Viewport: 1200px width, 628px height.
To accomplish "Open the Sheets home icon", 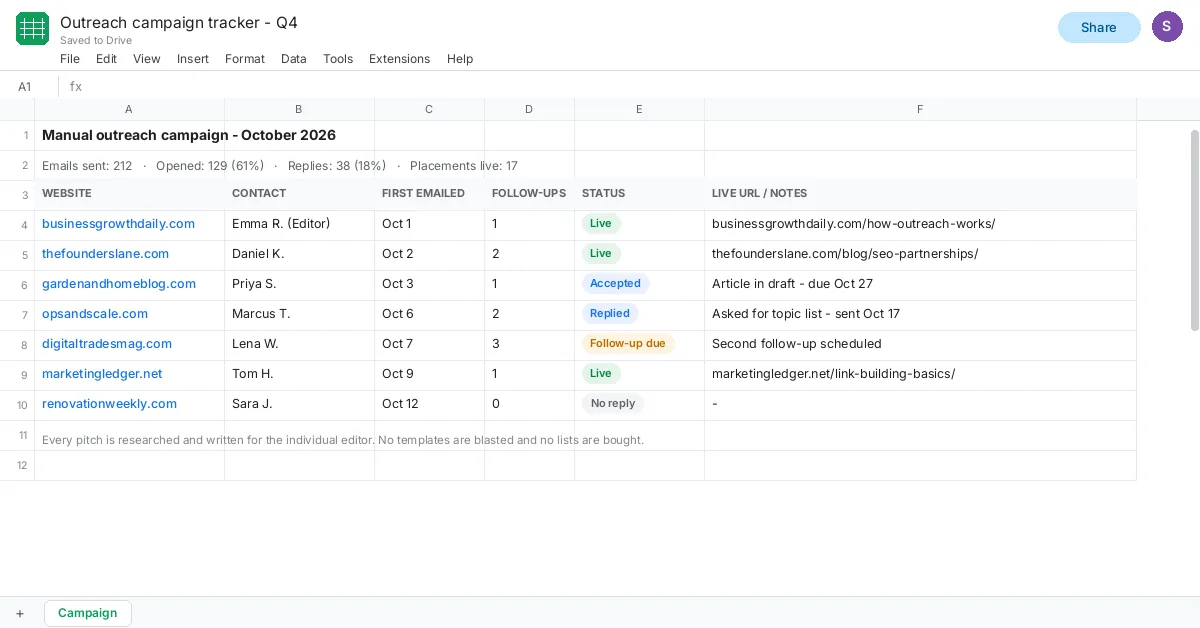I will tap(32, 28).
